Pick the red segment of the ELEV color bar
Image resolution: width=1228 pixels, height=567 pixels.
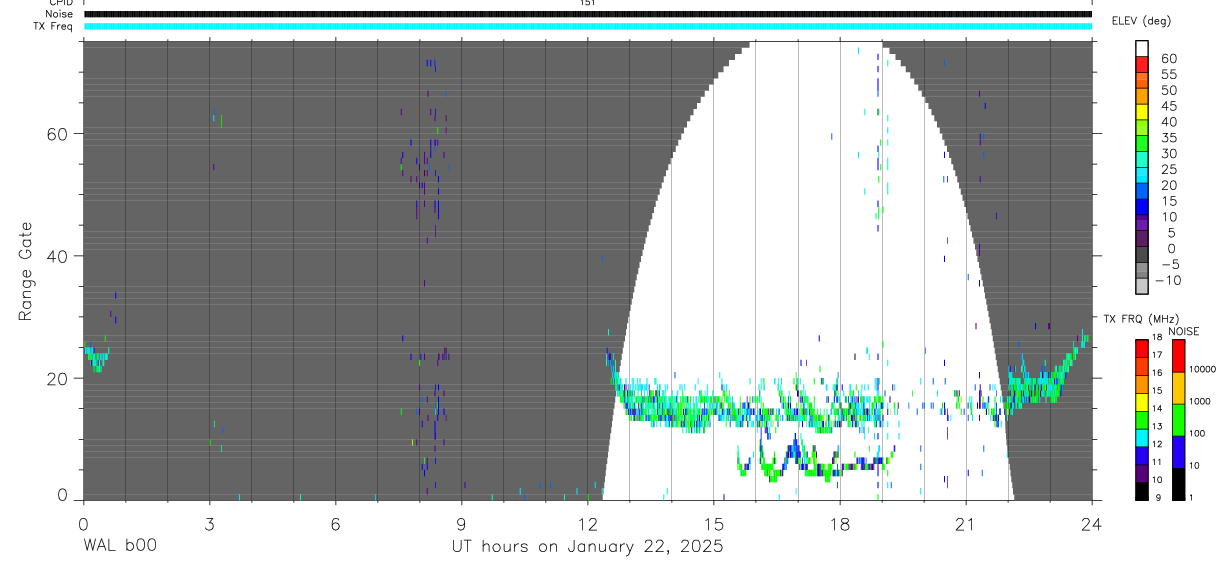pos(1142,66)
